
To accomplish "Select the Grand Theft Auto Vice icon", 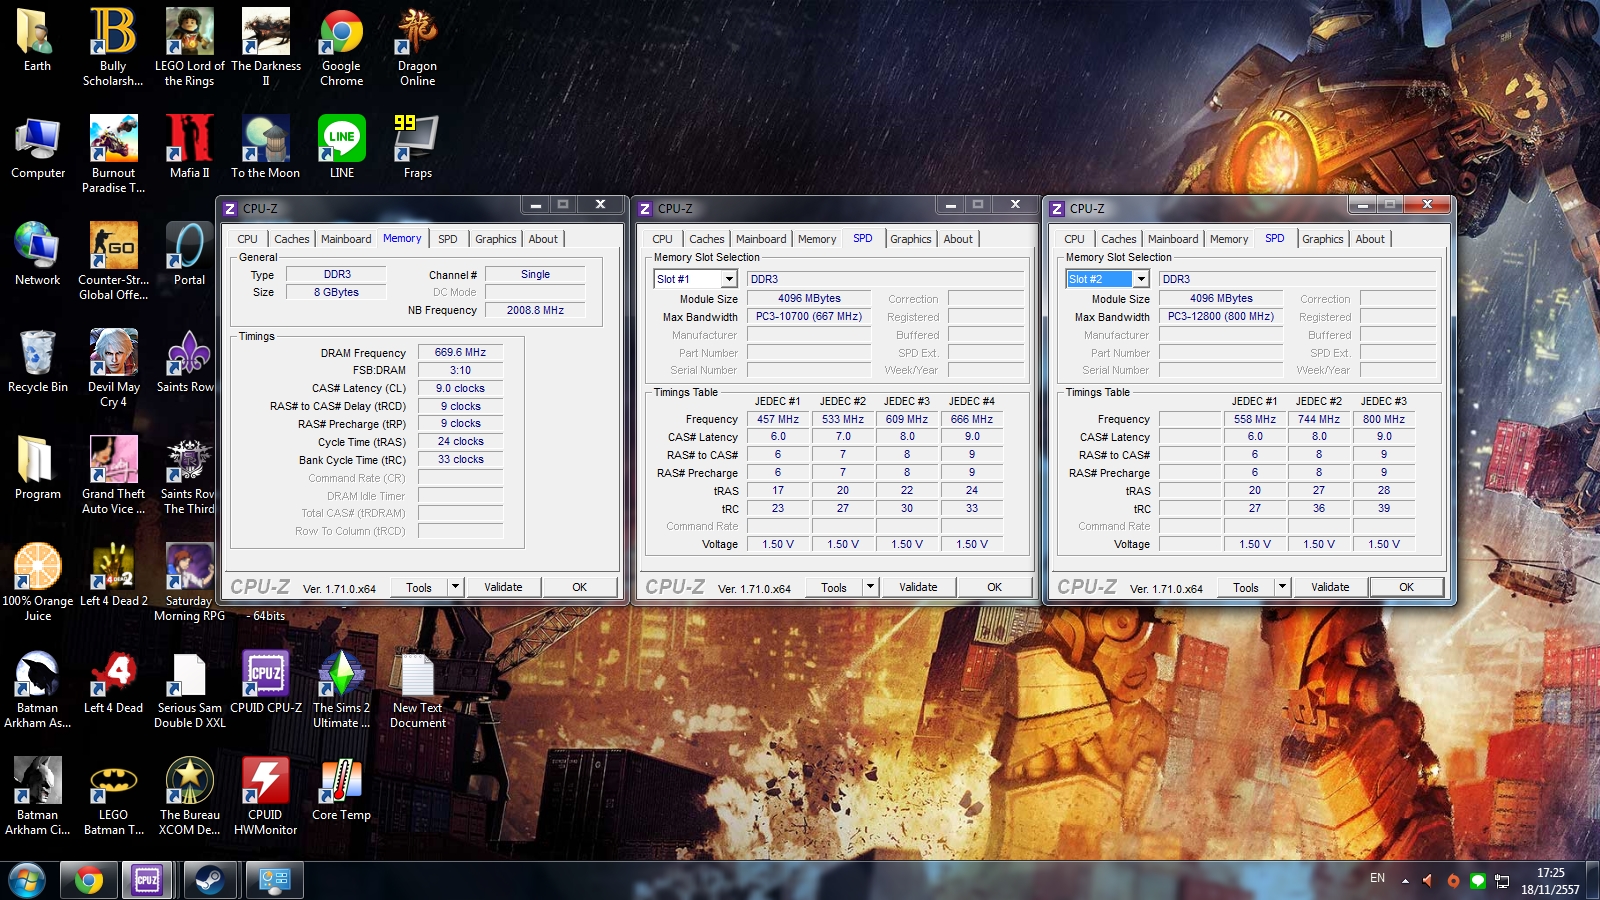I will point(113,475).
